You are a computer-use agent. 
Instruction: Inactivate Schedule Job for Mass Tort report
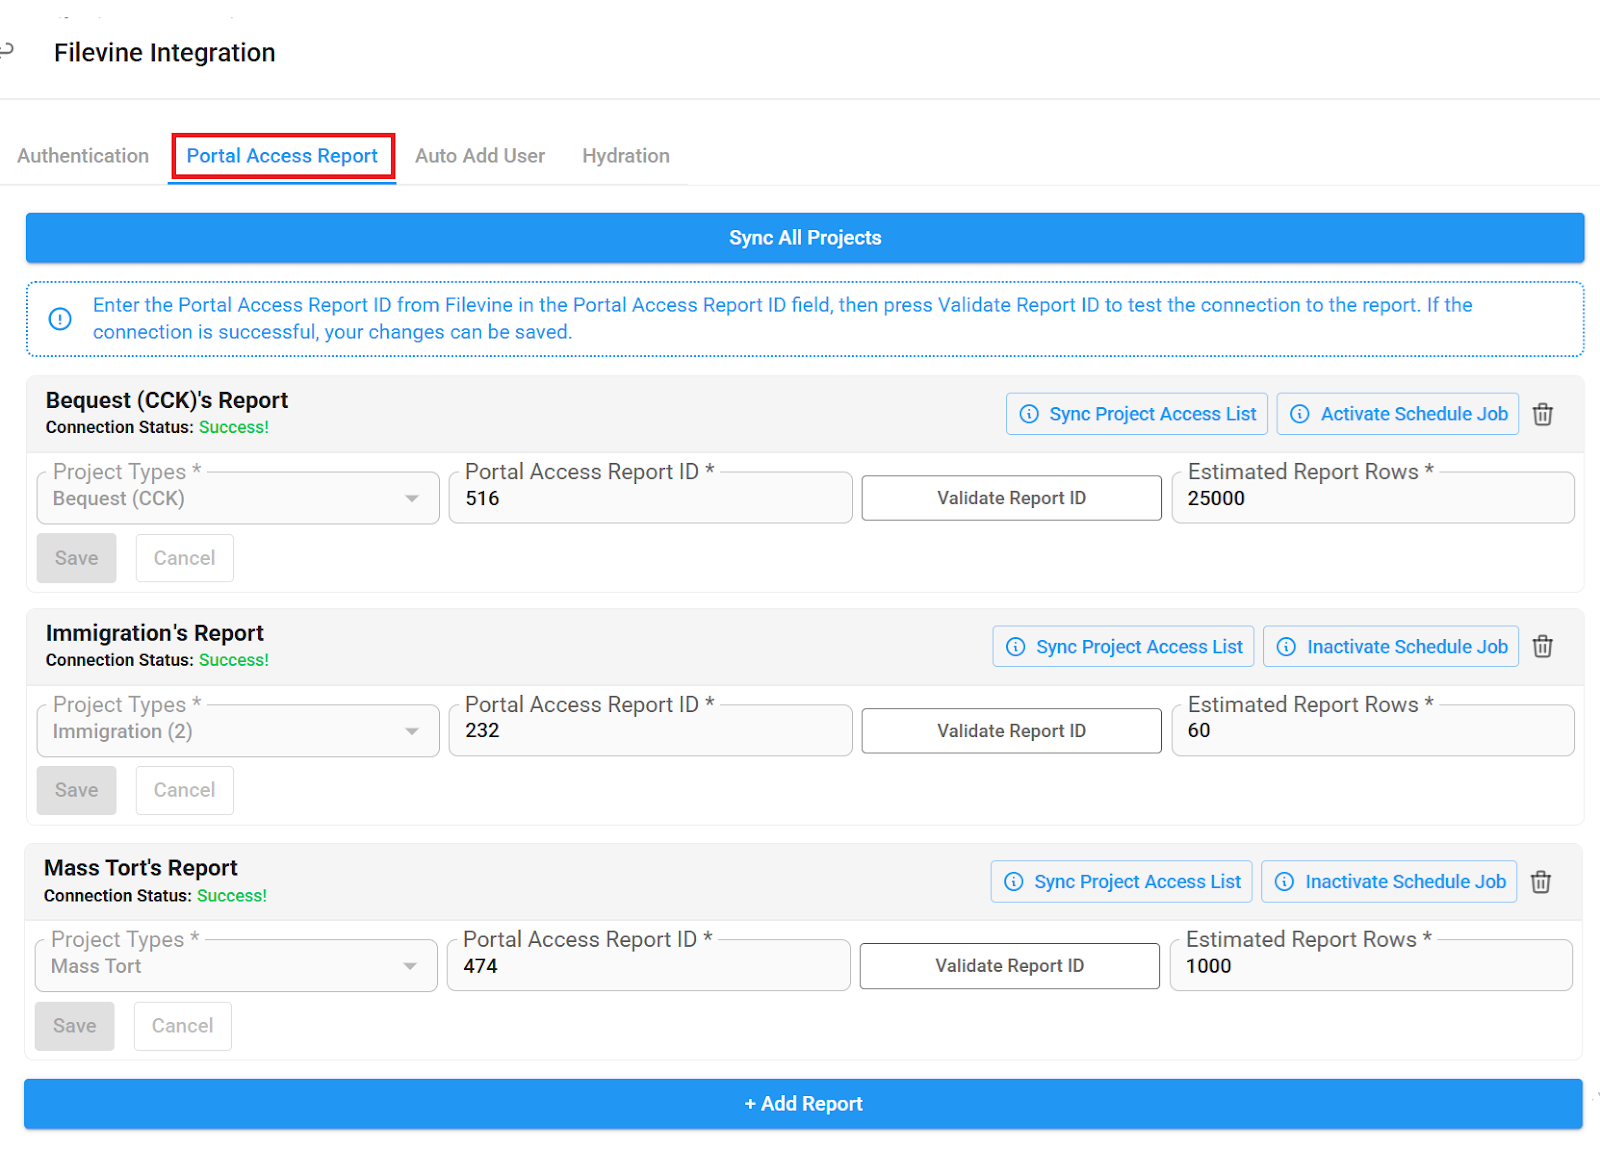click(1389, 881)
